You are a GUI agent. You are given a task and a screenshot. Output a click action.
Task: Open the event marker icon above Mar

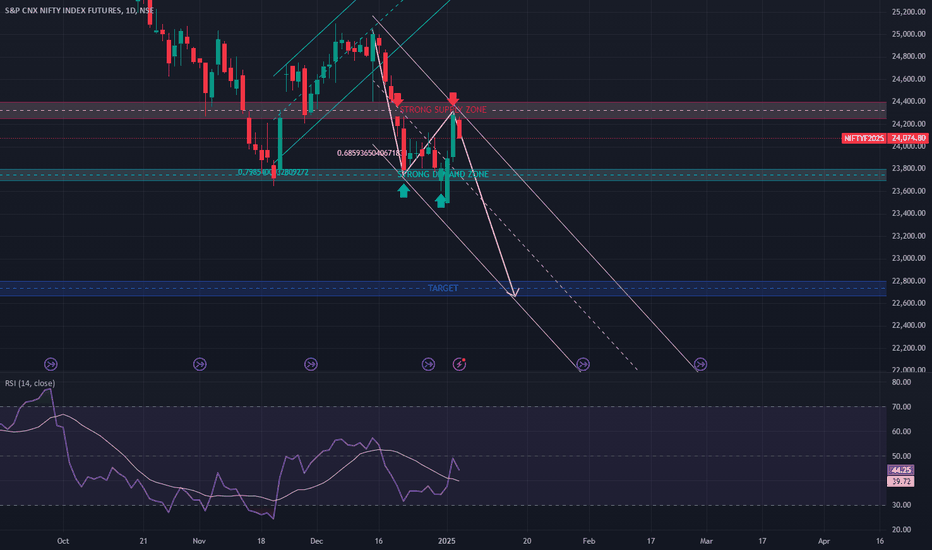coord(701,364)
